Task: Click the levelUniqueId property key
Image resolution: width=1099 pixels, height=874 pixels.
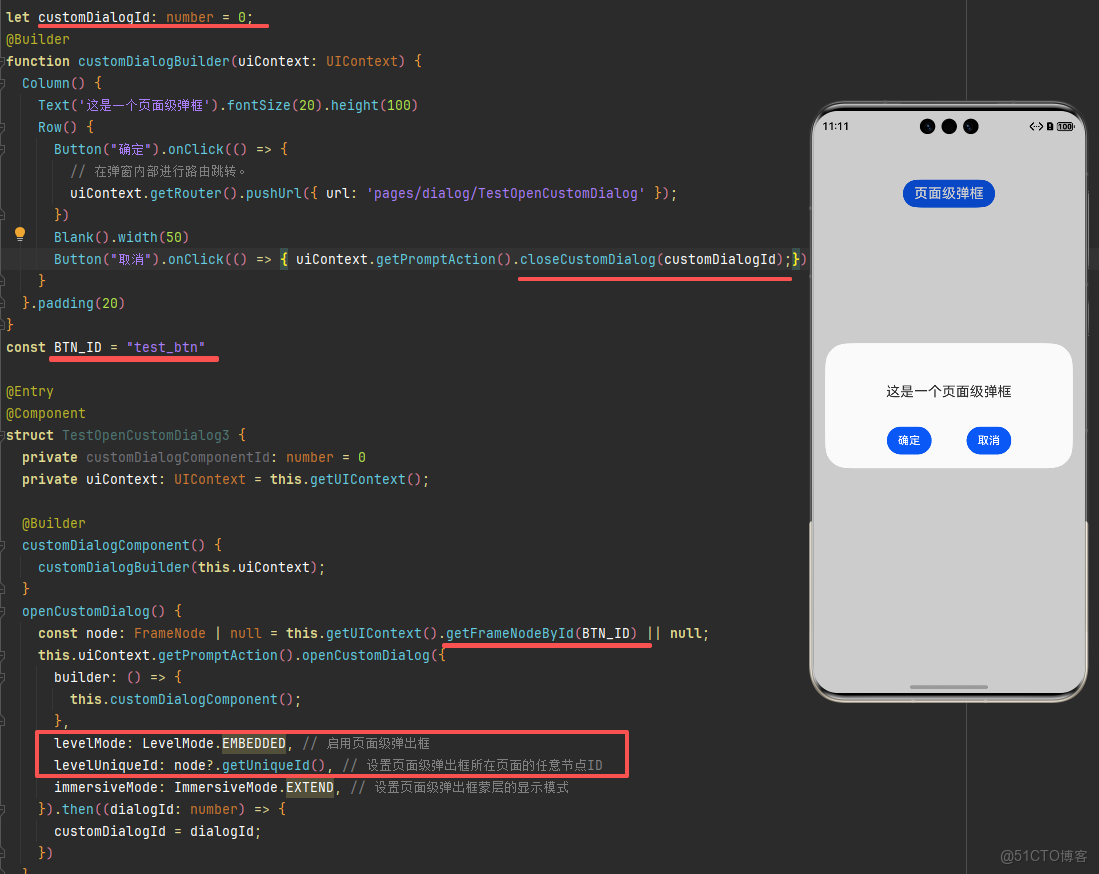Action: point(106,765)
